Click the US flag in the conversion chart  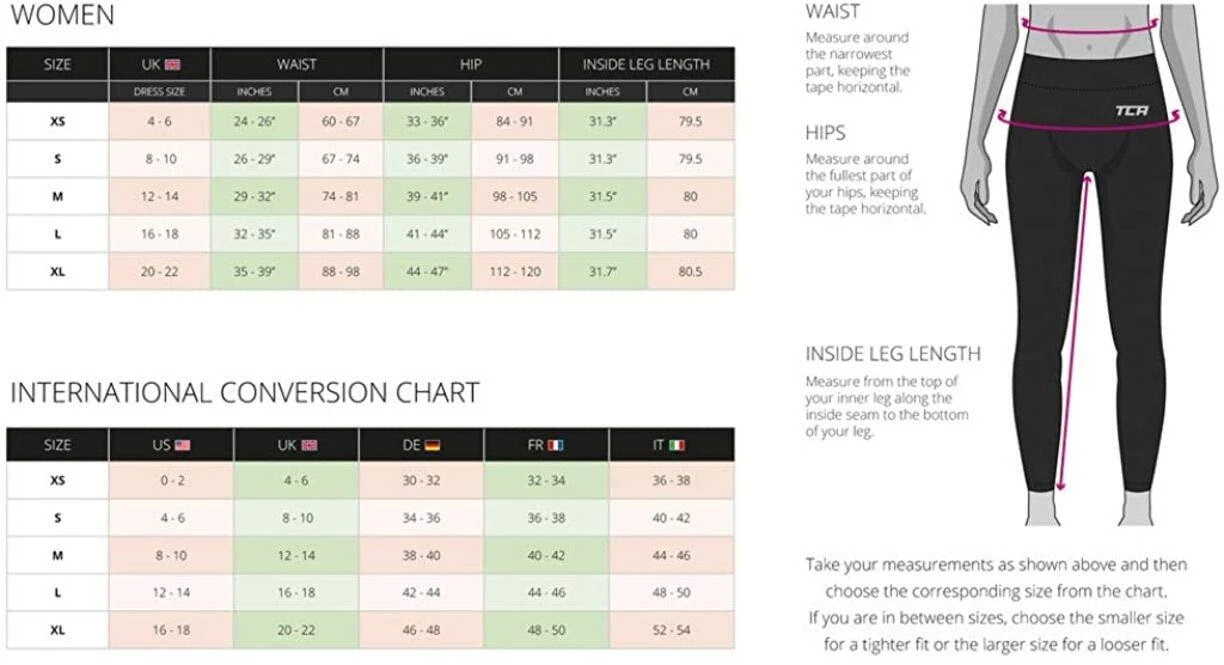(x=182, y=445)
